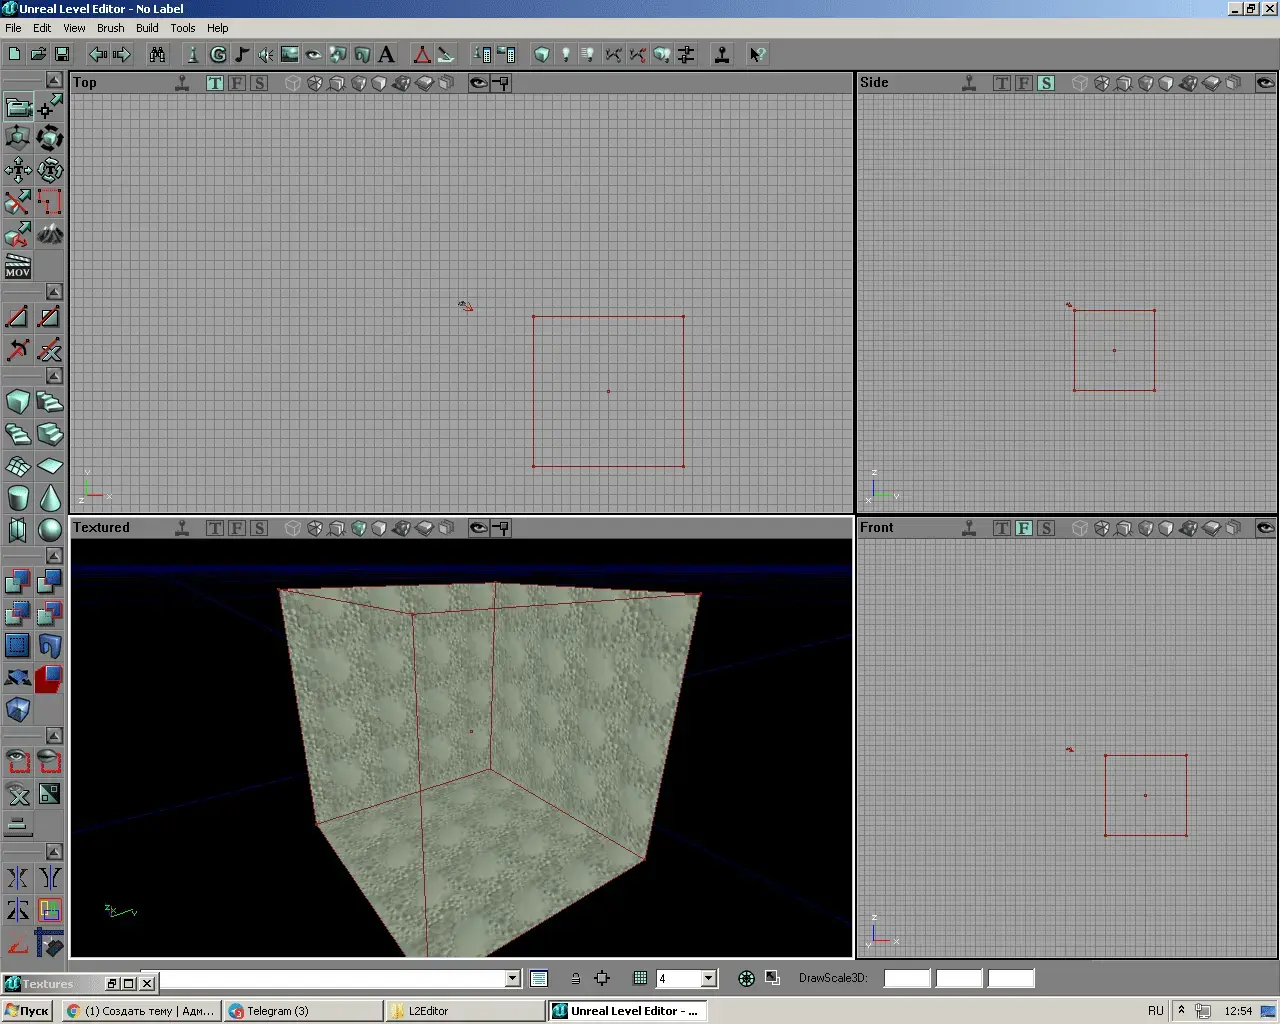Build a Cube brush
The width and height of the screenshot is (1280, 1024).
coord(18,402)
